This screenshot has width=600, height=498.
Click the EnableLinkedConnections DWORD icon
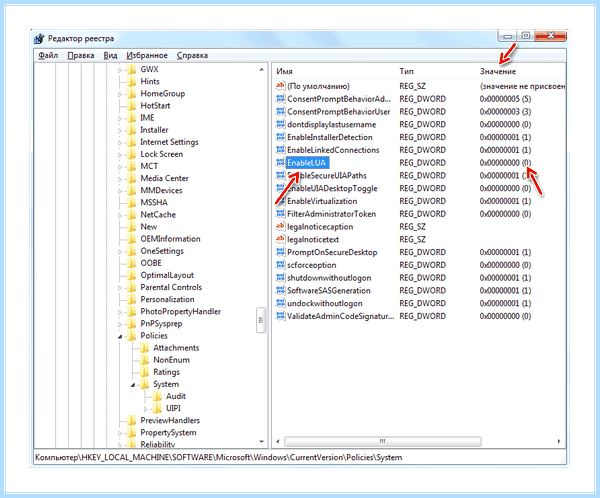click(280, 150)
